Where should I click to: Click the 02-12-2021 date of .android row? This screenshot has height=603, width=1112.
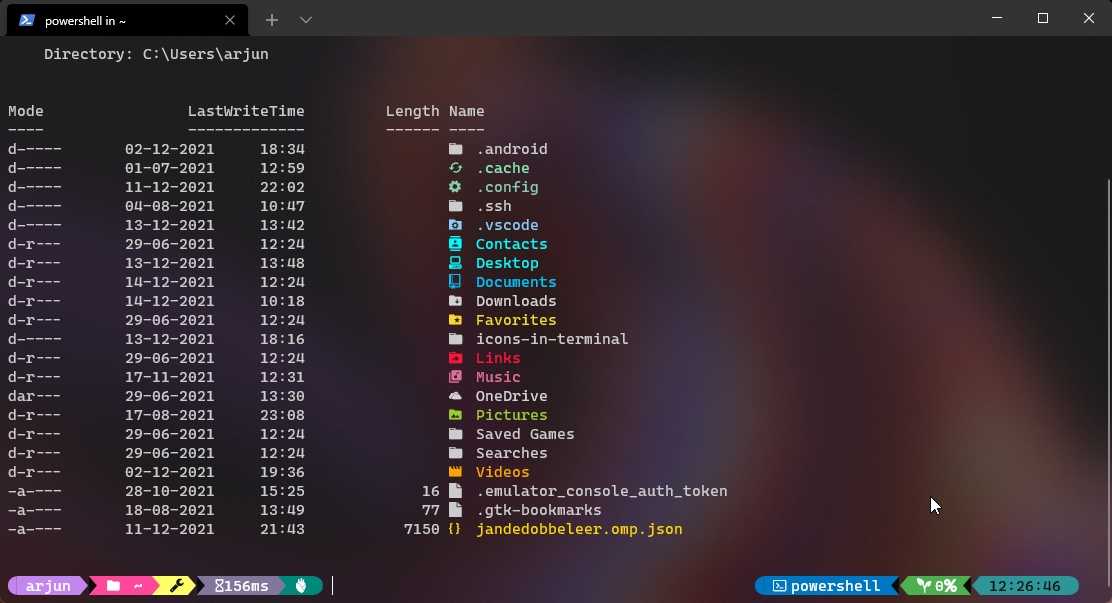(169, 149)
